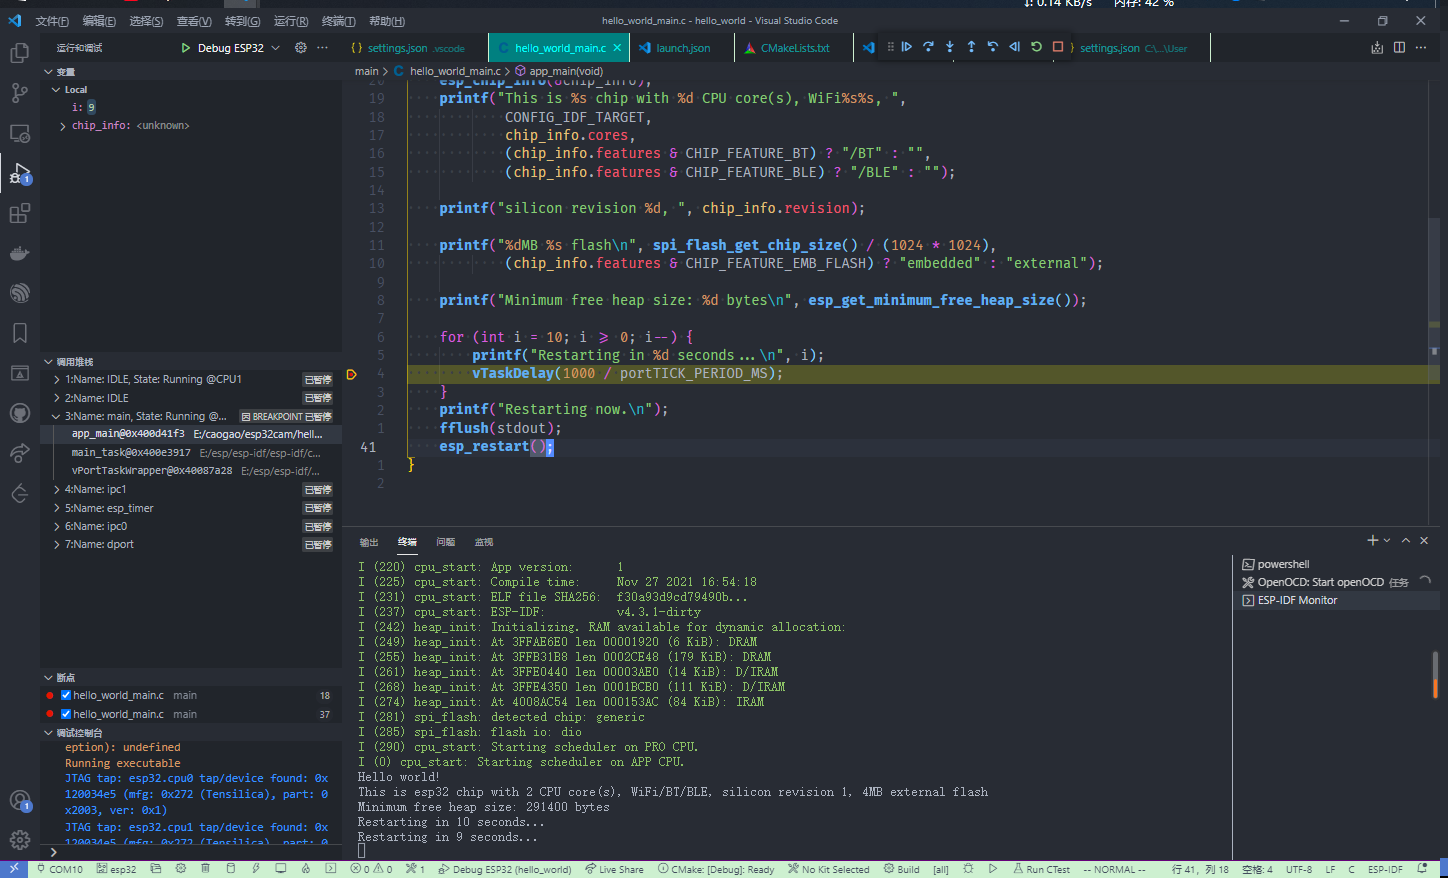The height and width of the screenshot is (878, 1448).
Task: Open the Docker view in activity bar
Action: coord(19,253)
